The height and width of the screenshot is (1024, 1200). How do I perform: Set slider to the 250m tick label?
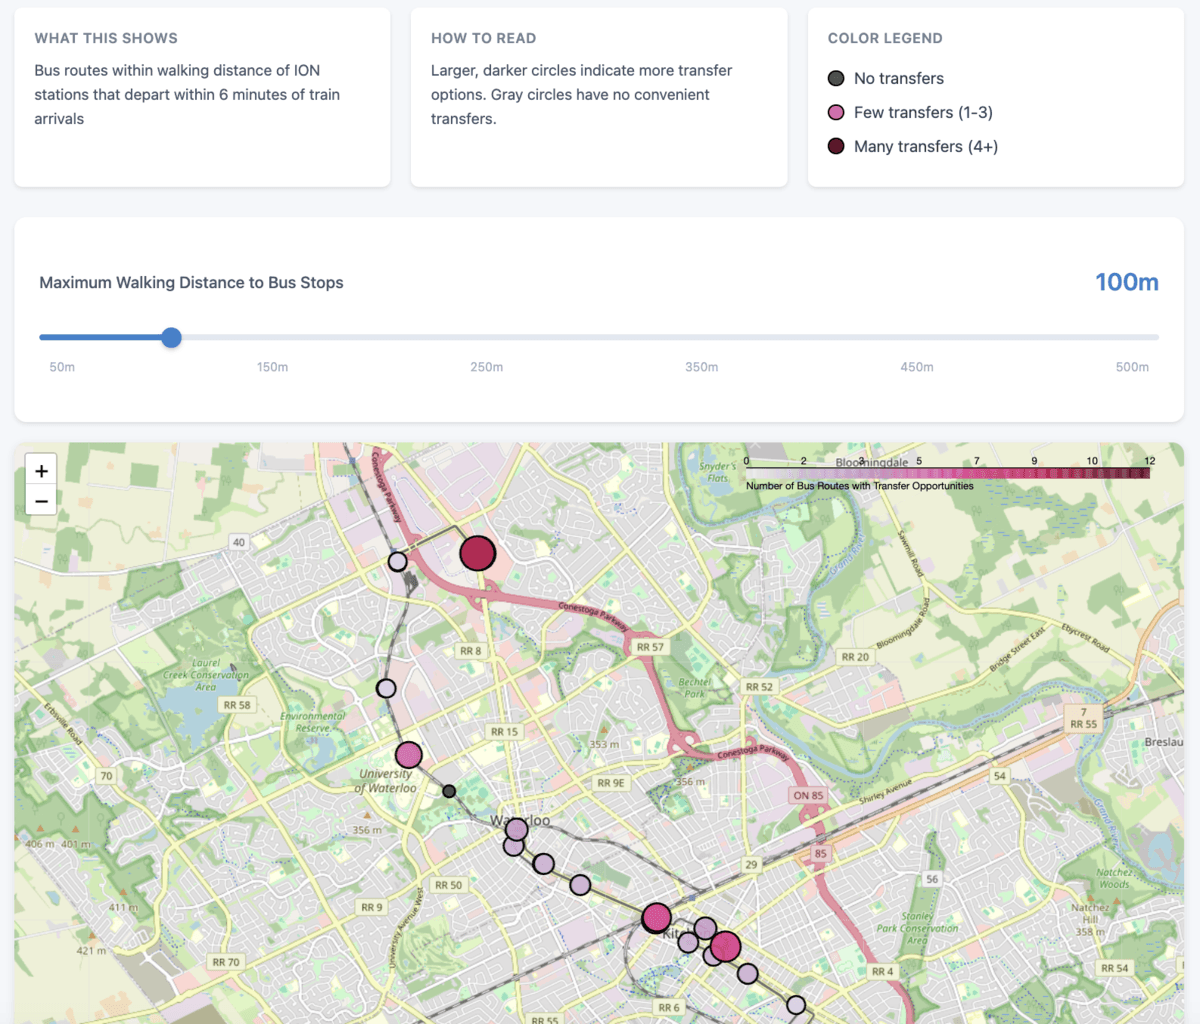pyautogui.click(x=486, y=367)
